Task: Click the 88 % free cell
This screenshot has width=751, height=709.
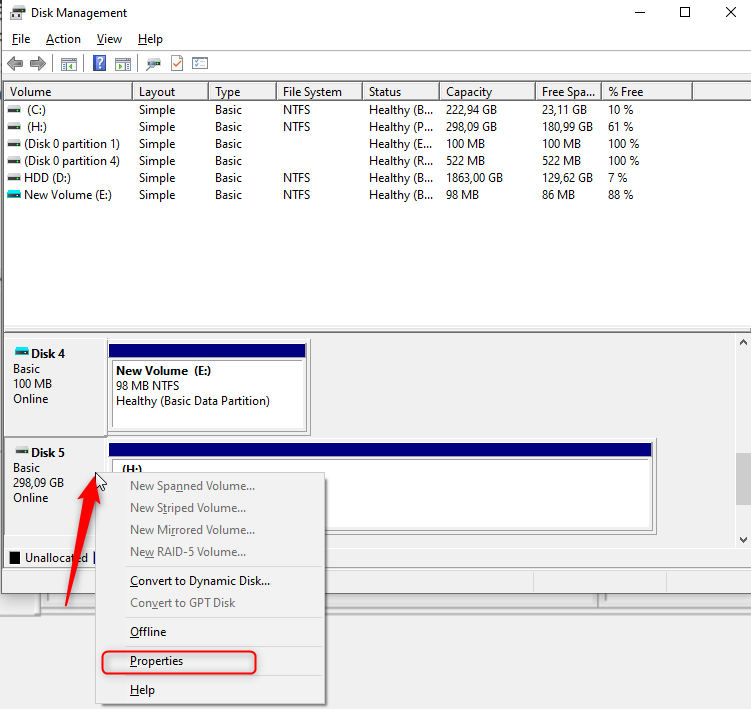Action: tap(620, 195)
